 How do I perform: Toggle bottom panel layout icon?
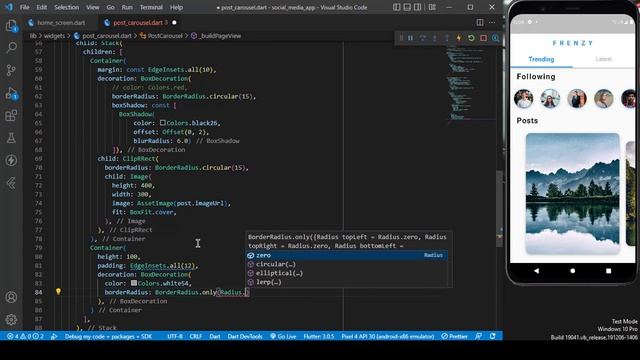tap(407, 7)
